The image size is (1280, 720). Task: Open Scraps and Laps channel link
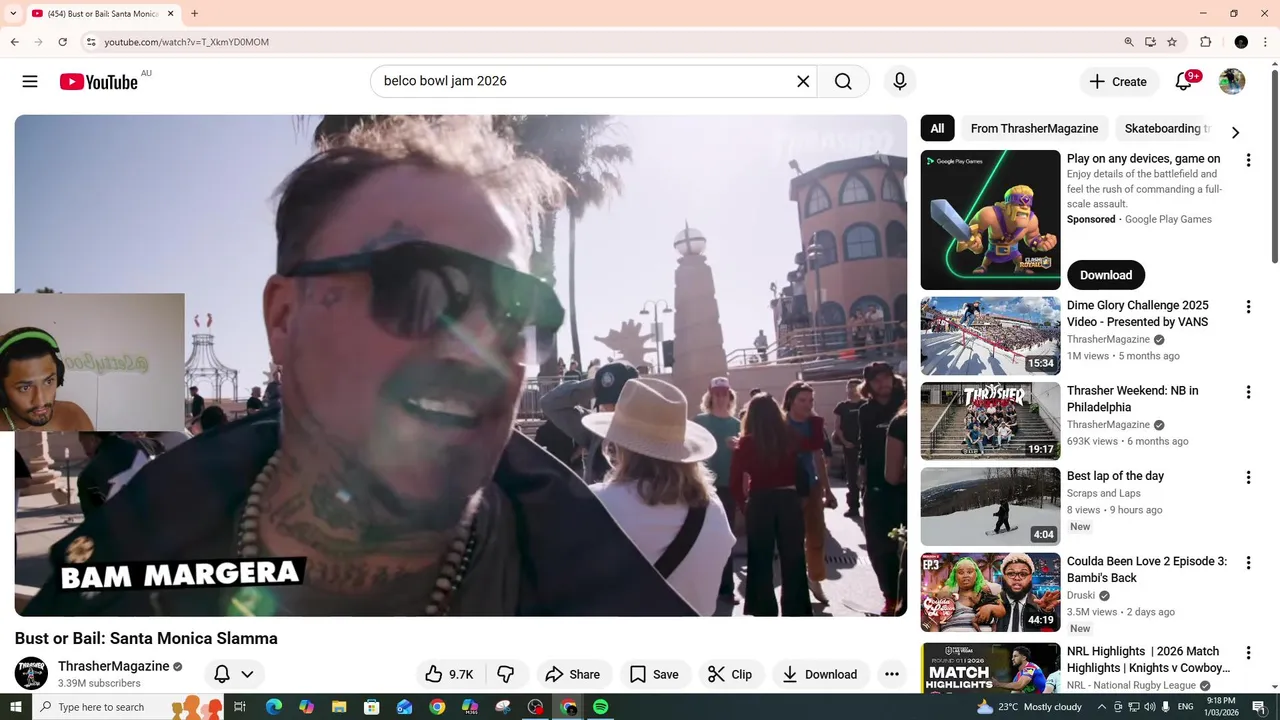[1103, 493]
